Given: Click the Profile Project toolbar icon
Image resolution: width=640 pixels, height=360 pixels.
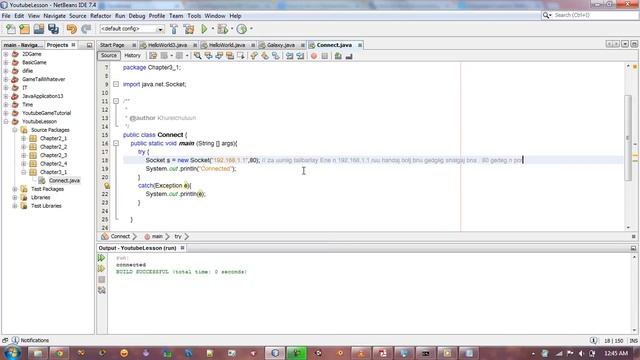Looking at the screenshot, I should [242, 29].
